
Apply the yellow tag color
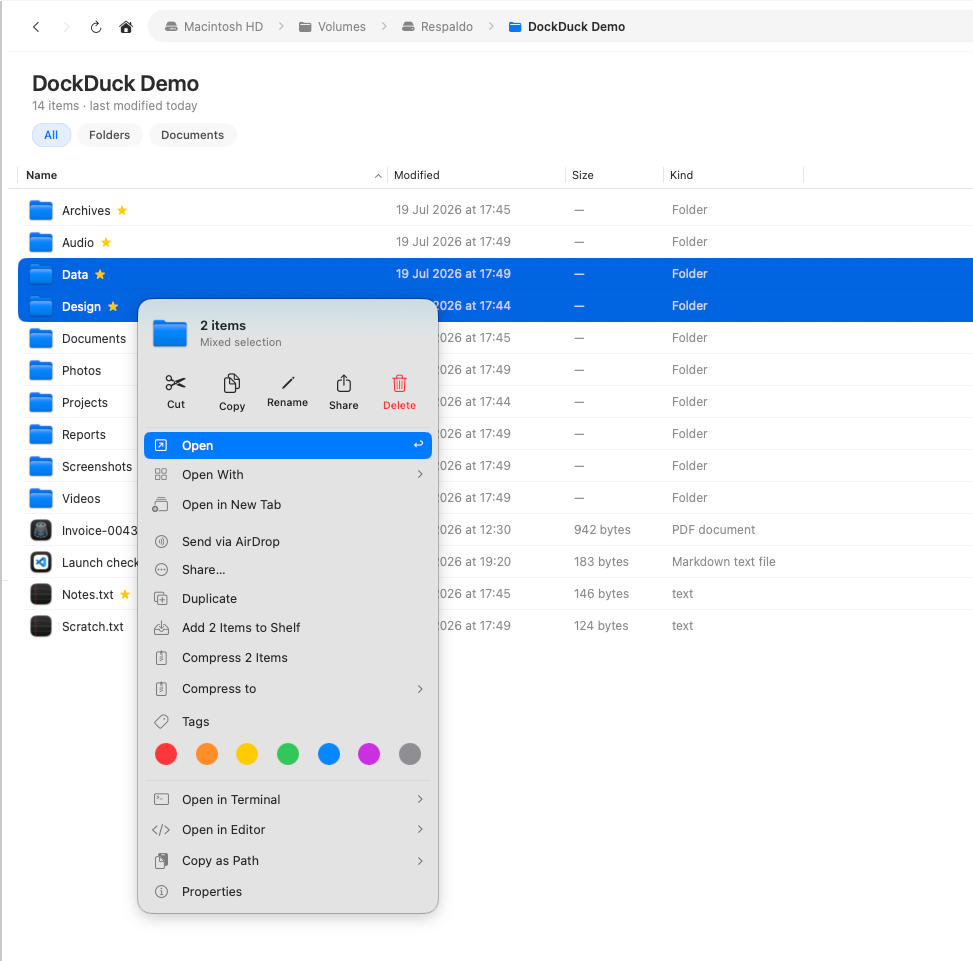point(247,754)
